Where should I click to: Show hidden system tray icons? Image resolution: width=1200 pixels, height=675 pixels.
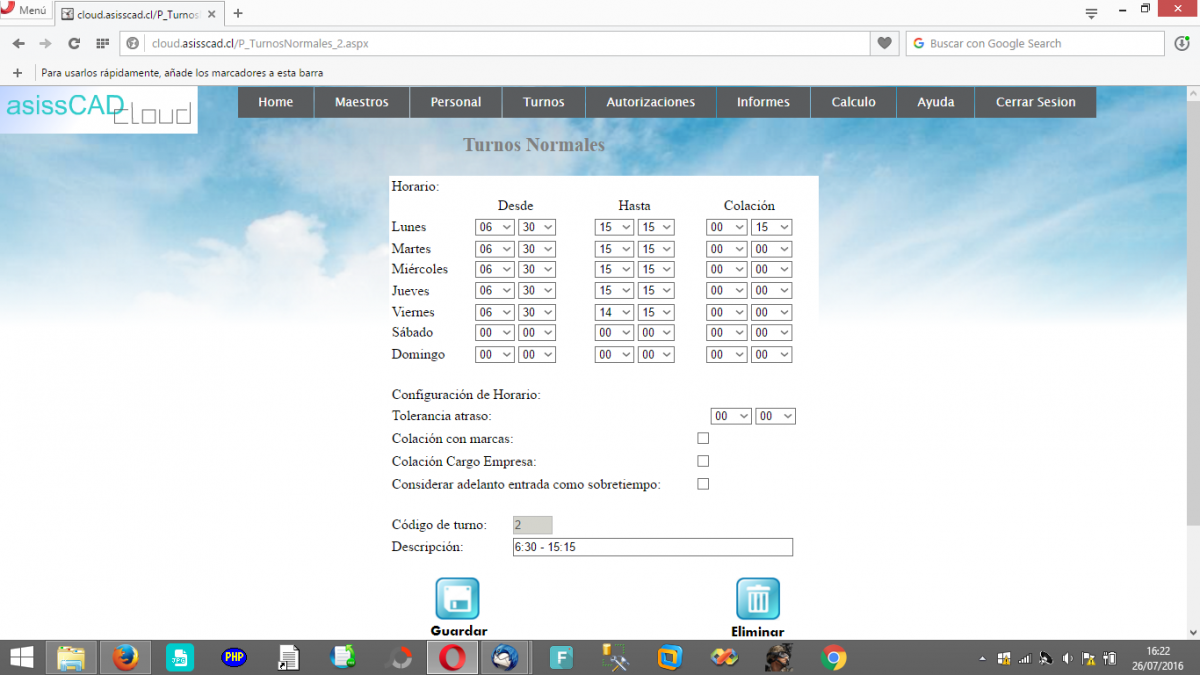point(983,658)
